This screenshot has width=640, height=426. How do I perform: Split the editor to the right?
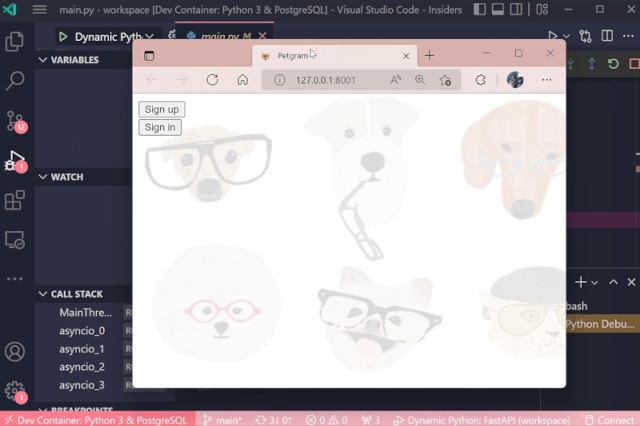tap(607, 36)
